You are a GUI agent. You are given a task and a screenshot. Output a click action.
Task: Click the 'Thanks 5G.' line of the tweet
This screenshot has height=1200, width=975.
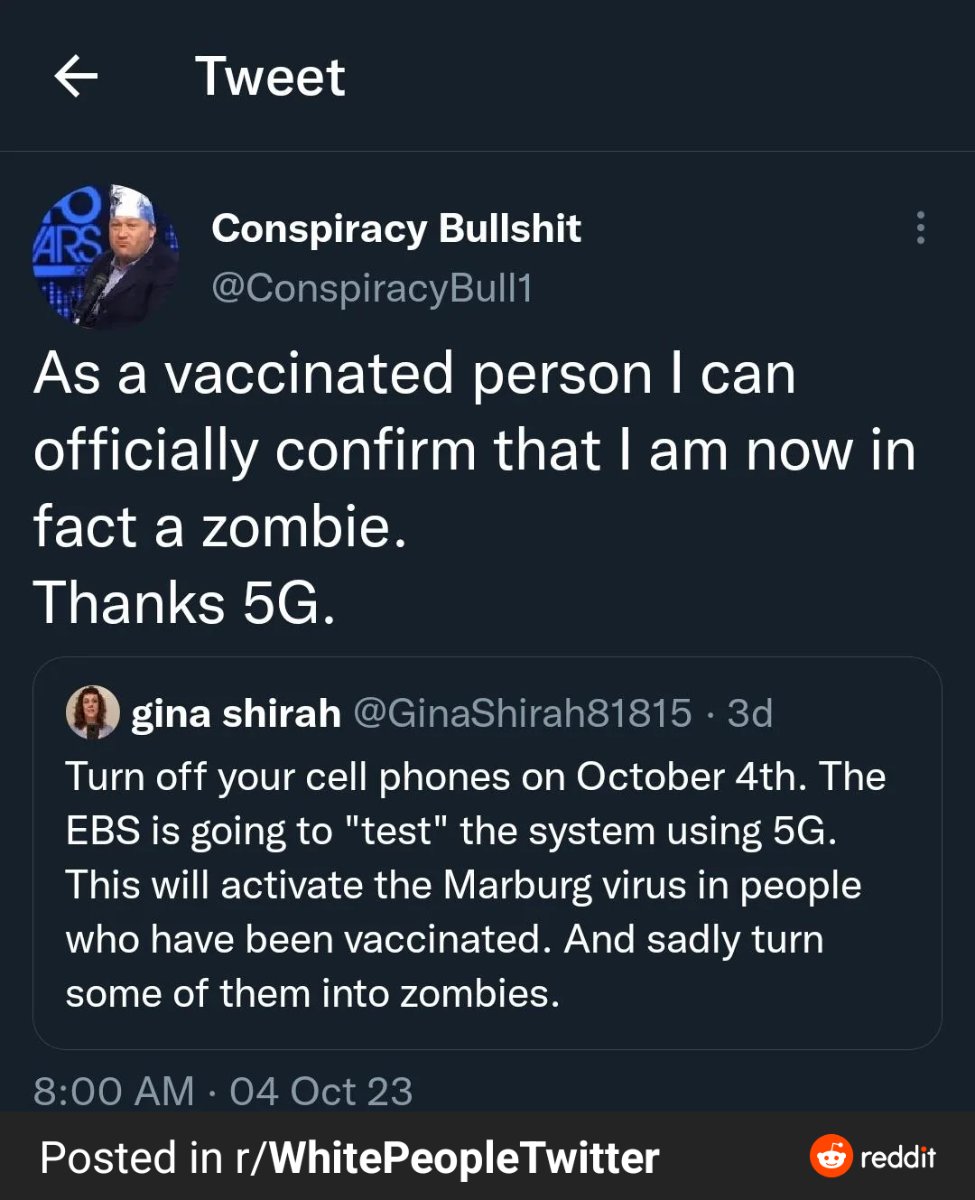click(x=184, y=601)
